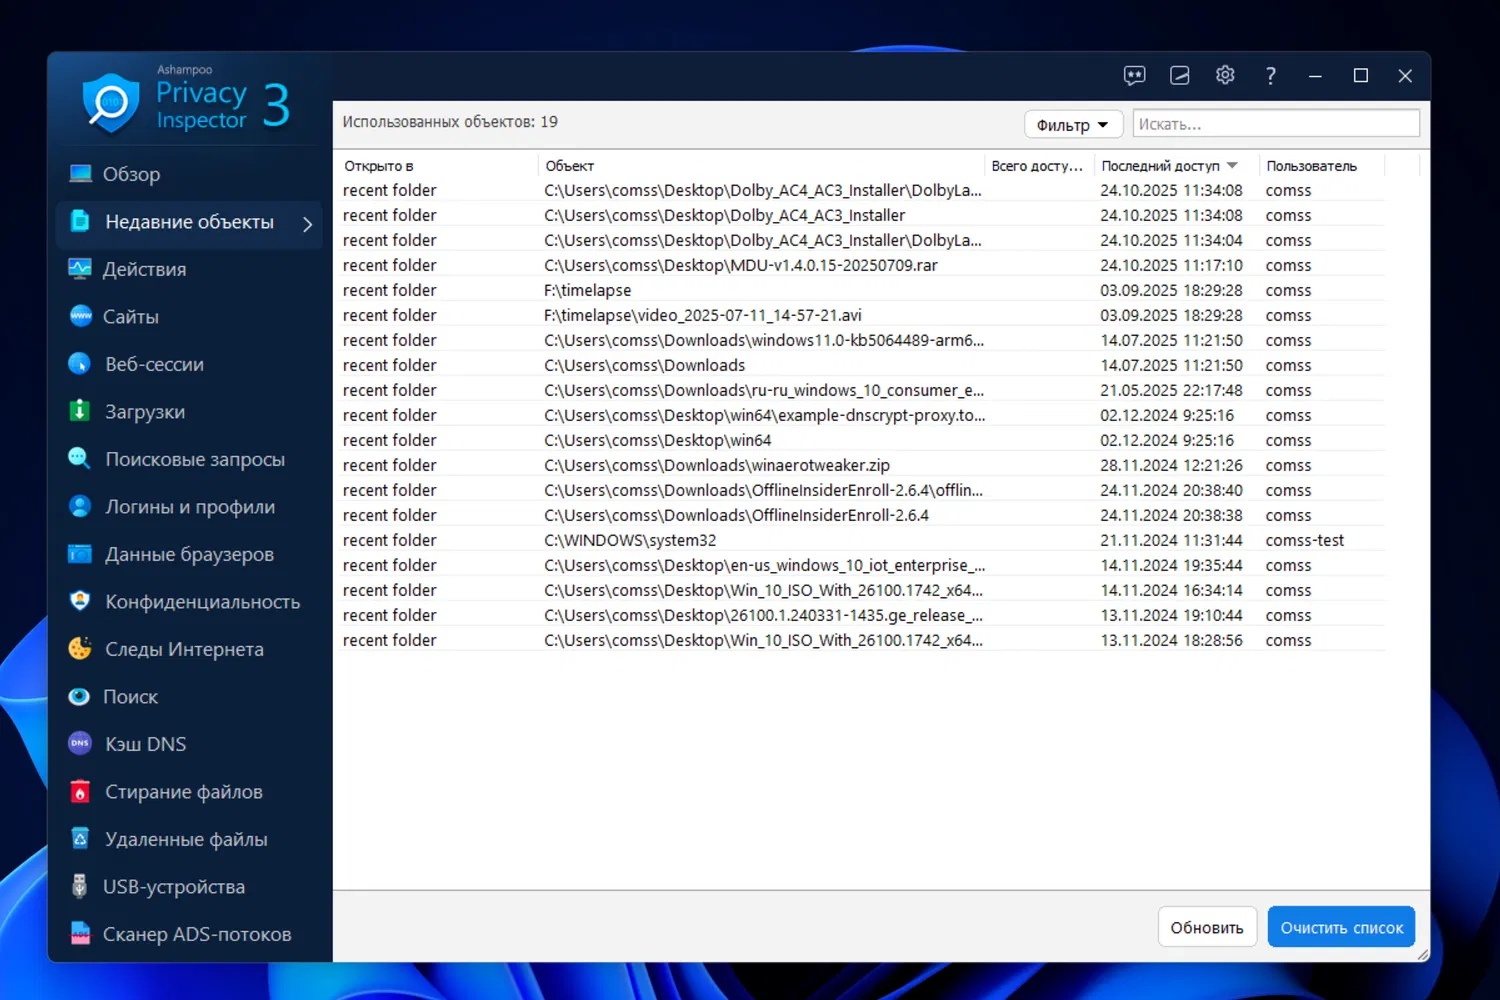
Task: Click the USB-устройства icon
Action: 80,886
